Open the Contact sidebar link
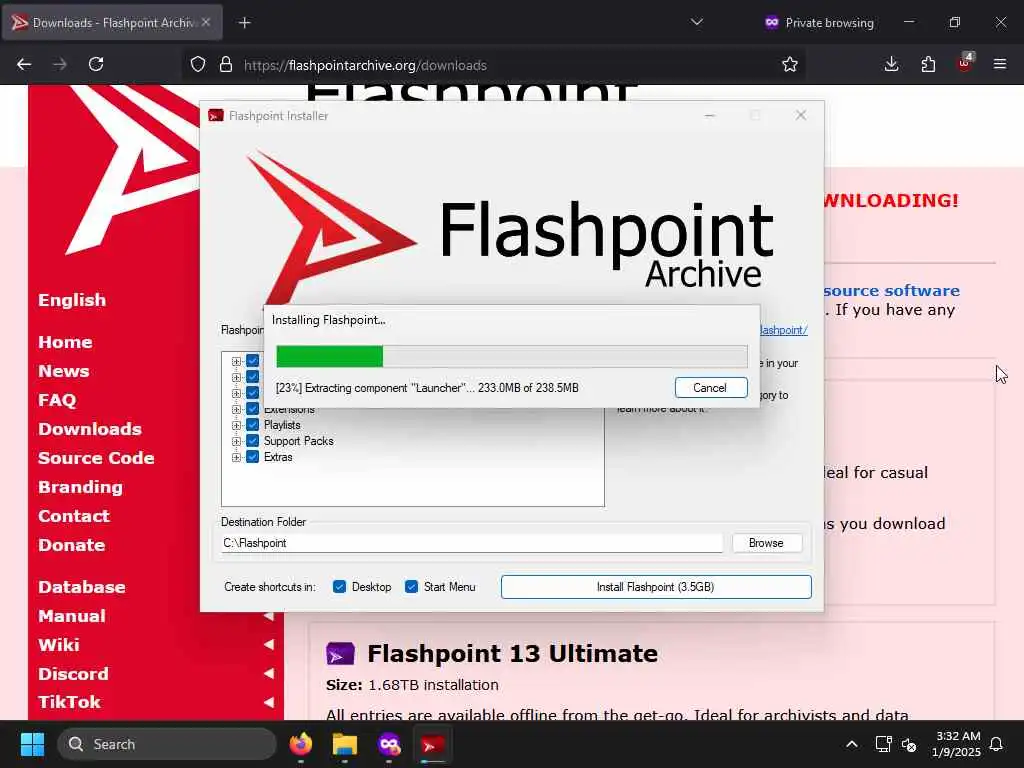 [74, 516]
